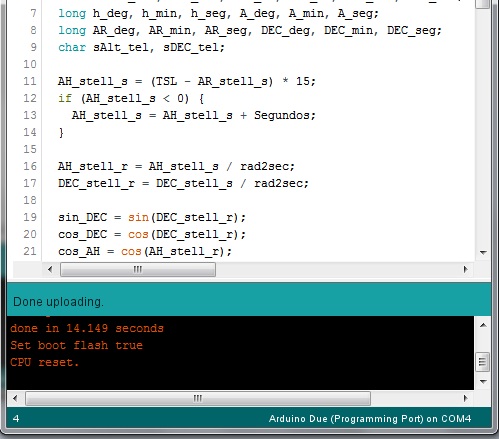Click line 19 'sin_DEC = sin(DEC_stell_r);'

(152, 217)
